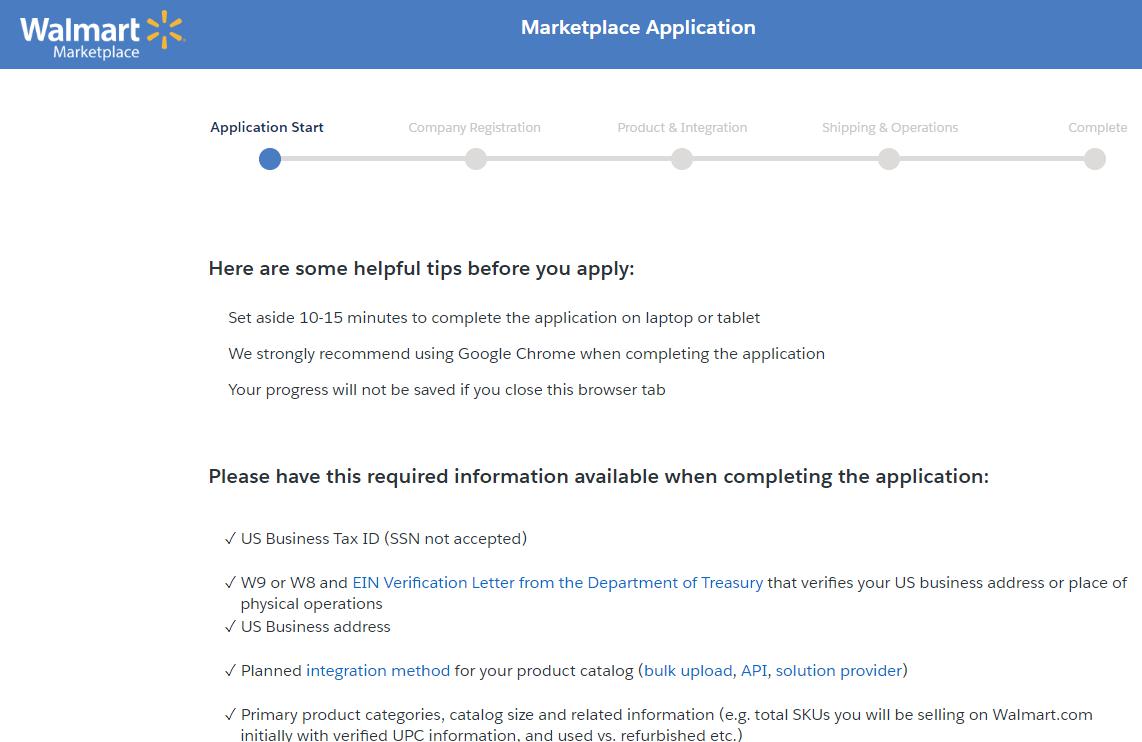Select the Company Registration step circle
Image resolution: width=1142 pixels, height=742 pixels.
[476, 159]
